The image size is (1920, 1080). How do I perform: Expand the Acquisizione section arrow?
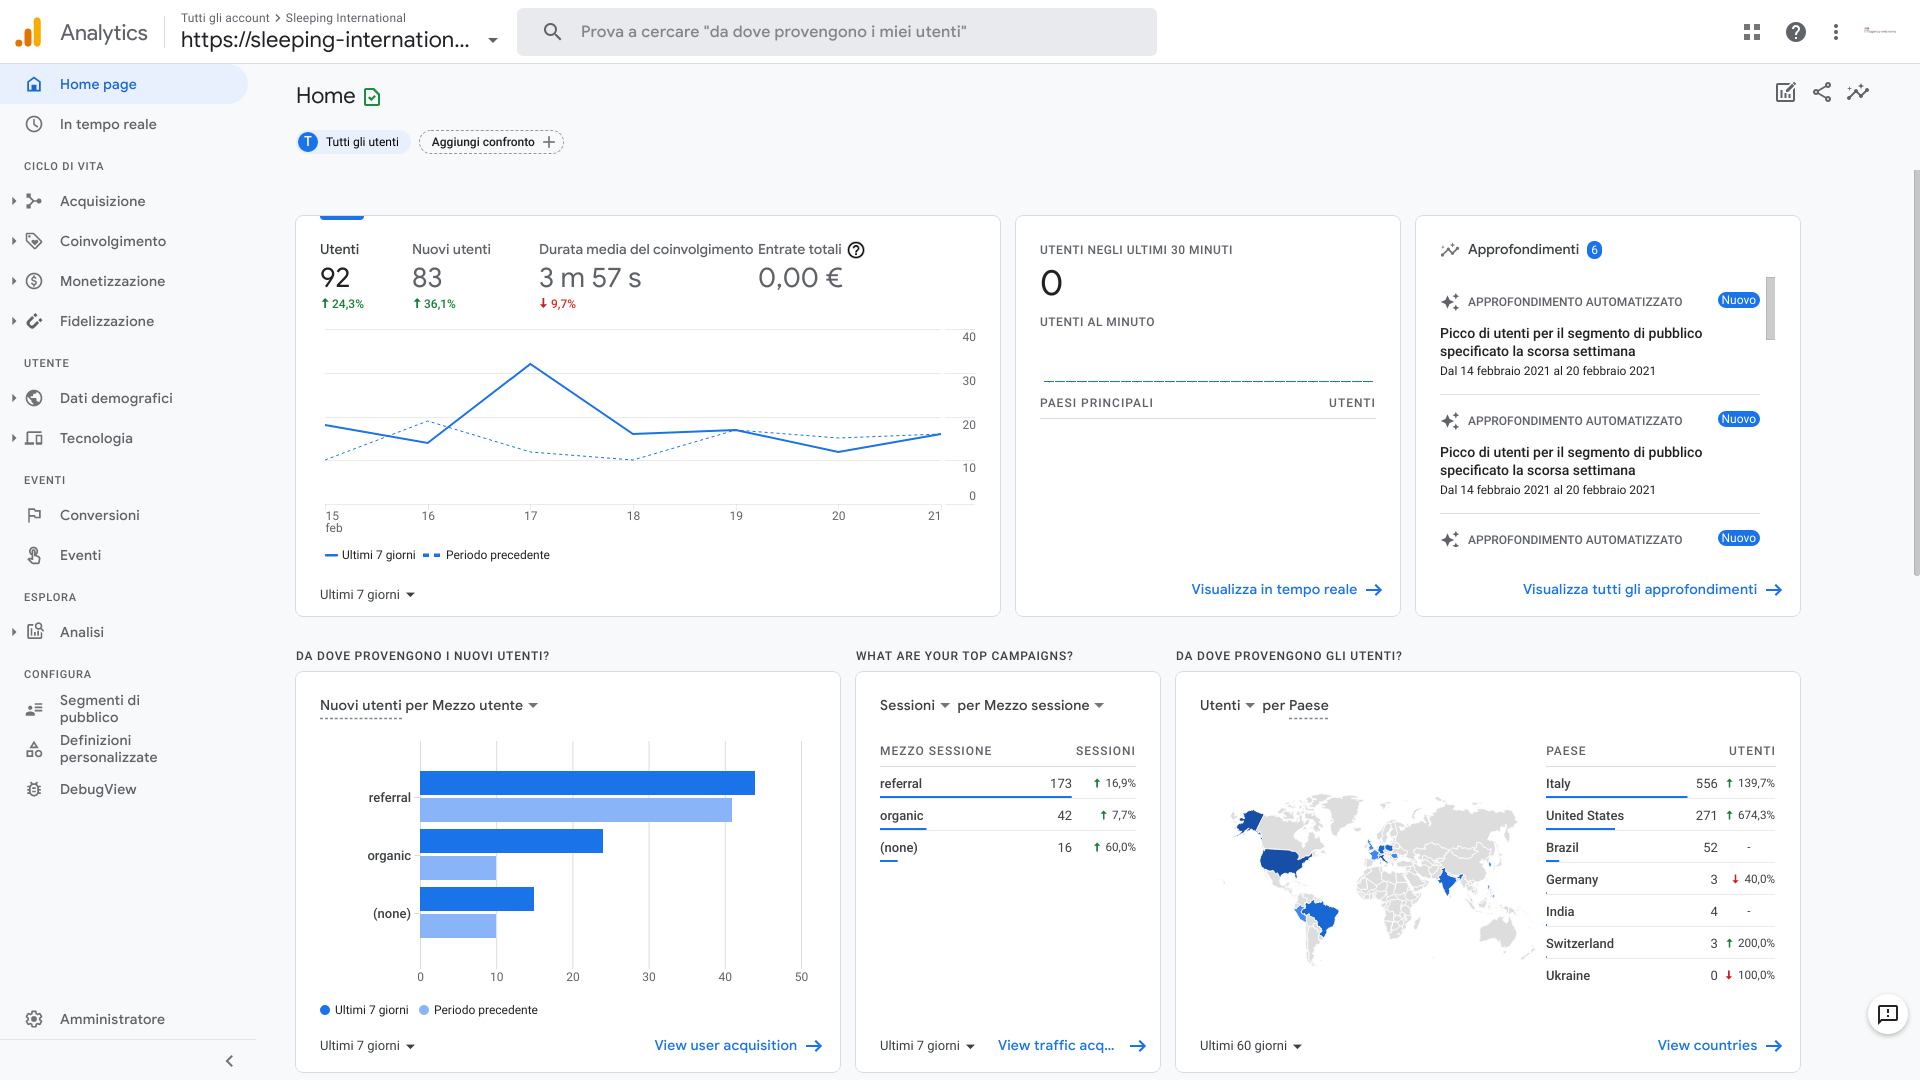click(x=13, y=201)
